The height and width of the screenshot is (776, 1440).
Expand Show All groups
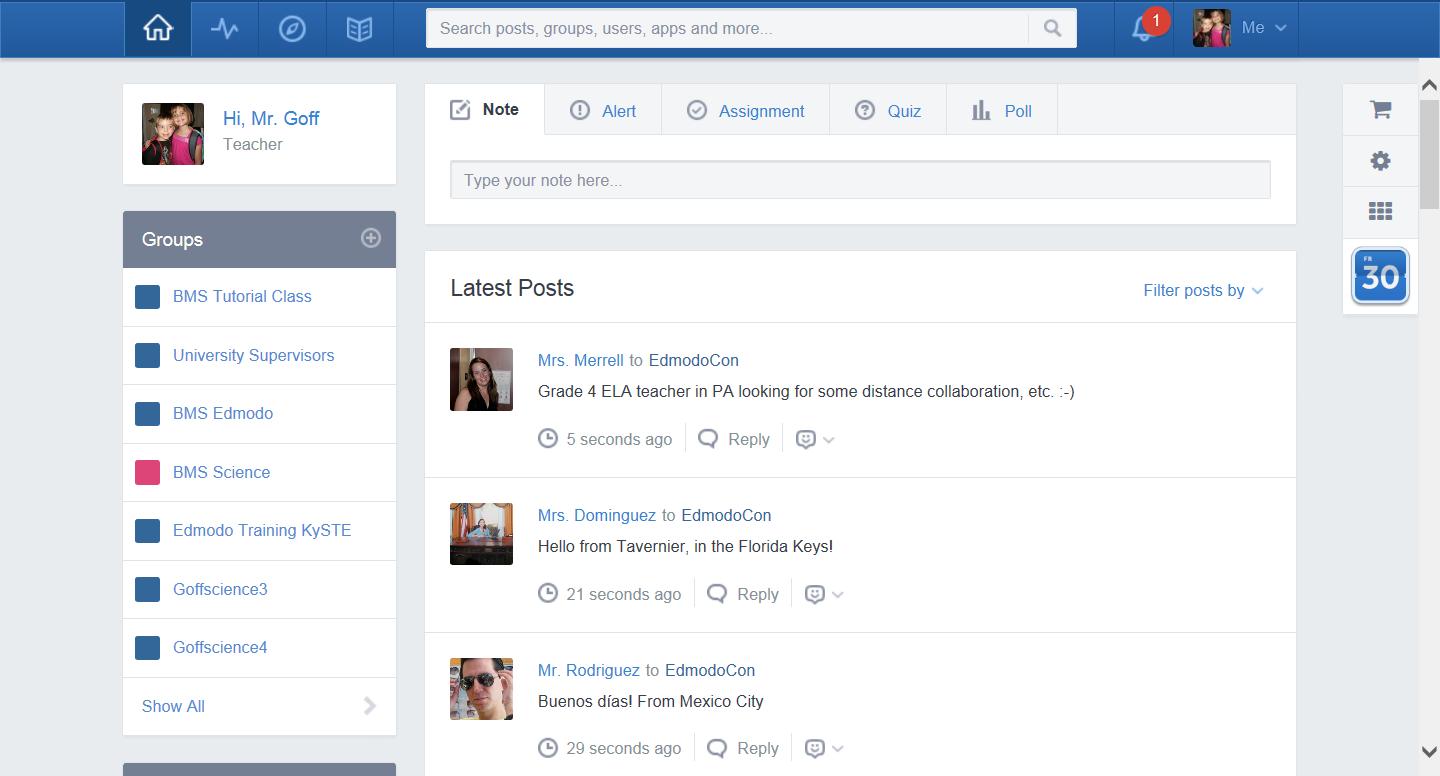(x=172, y=706)
